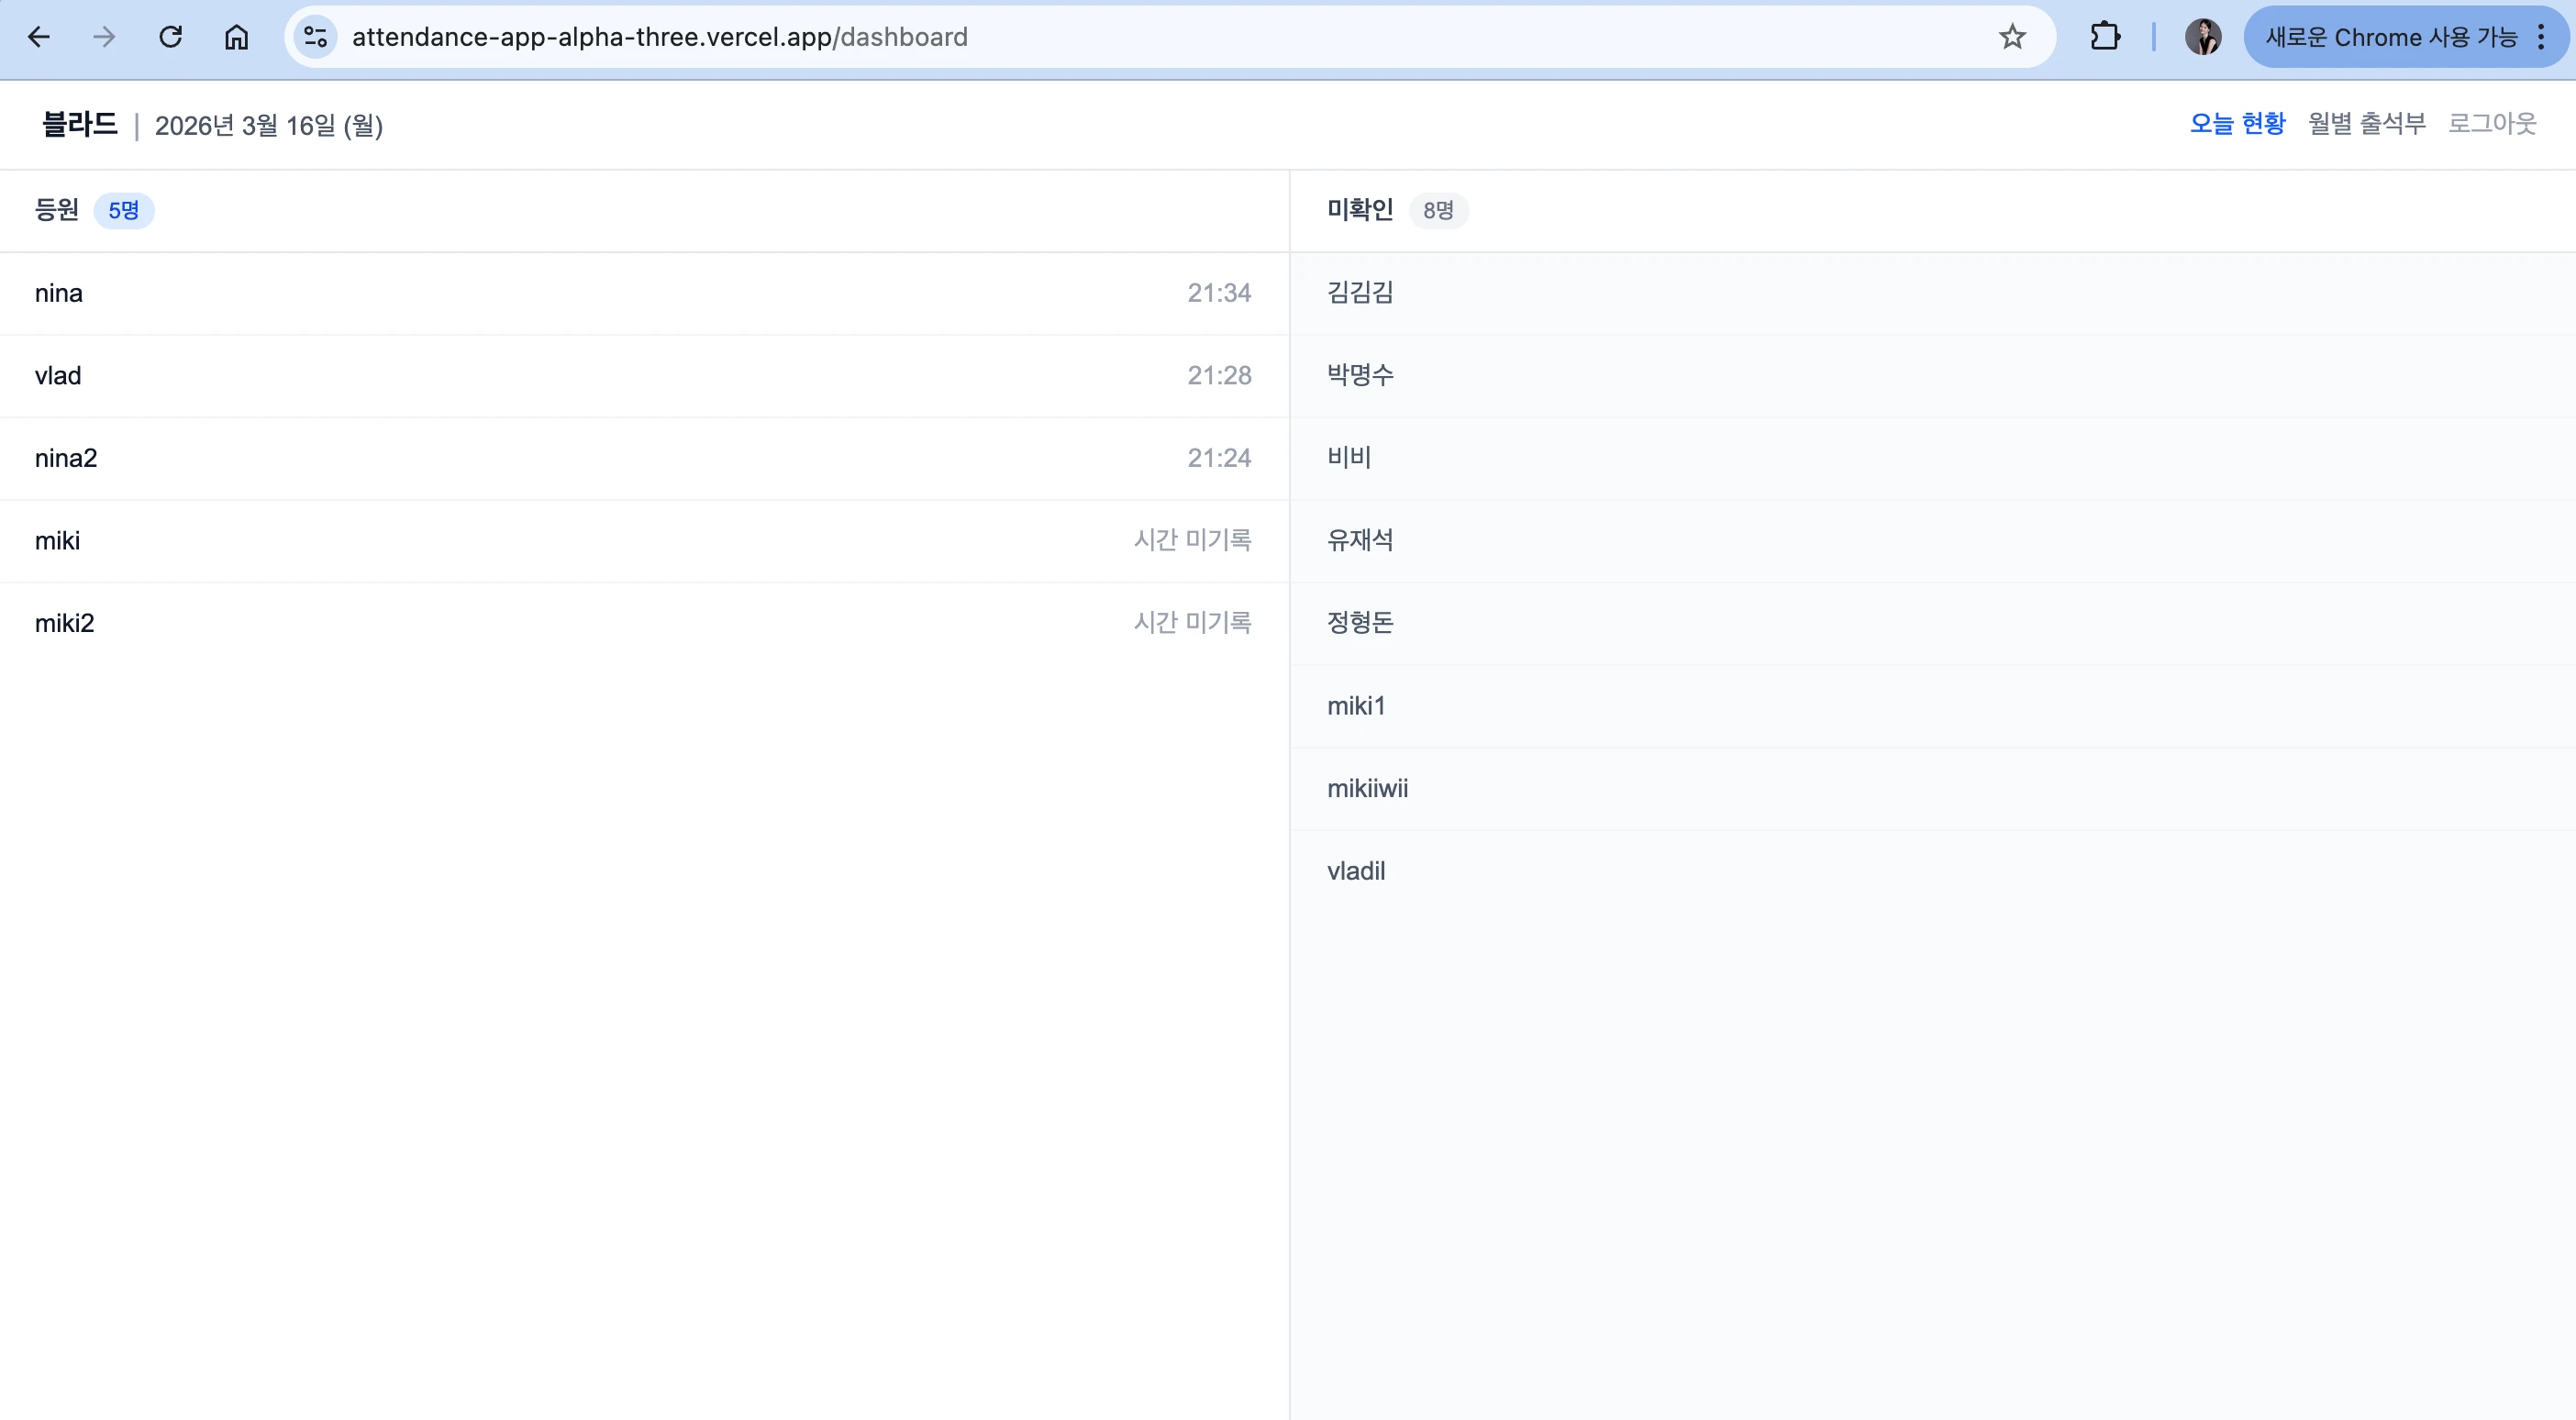The height and width of the screenshot is (1420, 2576).
Task: Open the extensions puzzle icon
Action: tap(2105, 37)
